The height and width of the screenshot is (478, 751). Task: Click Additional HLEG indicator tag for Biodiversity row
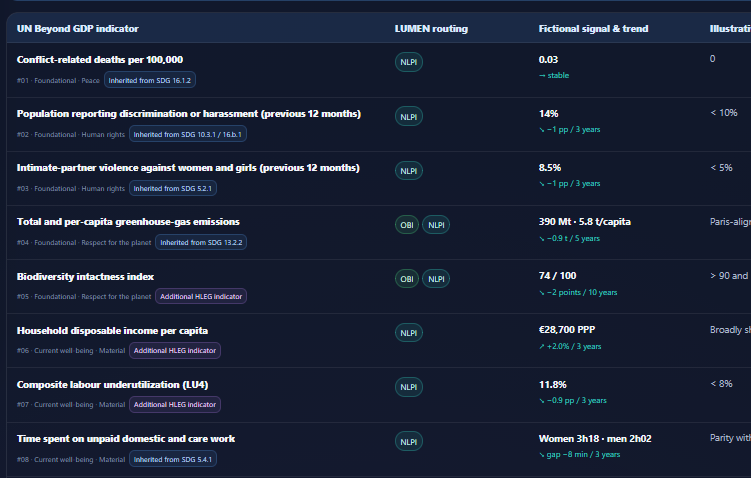(201, 296)
